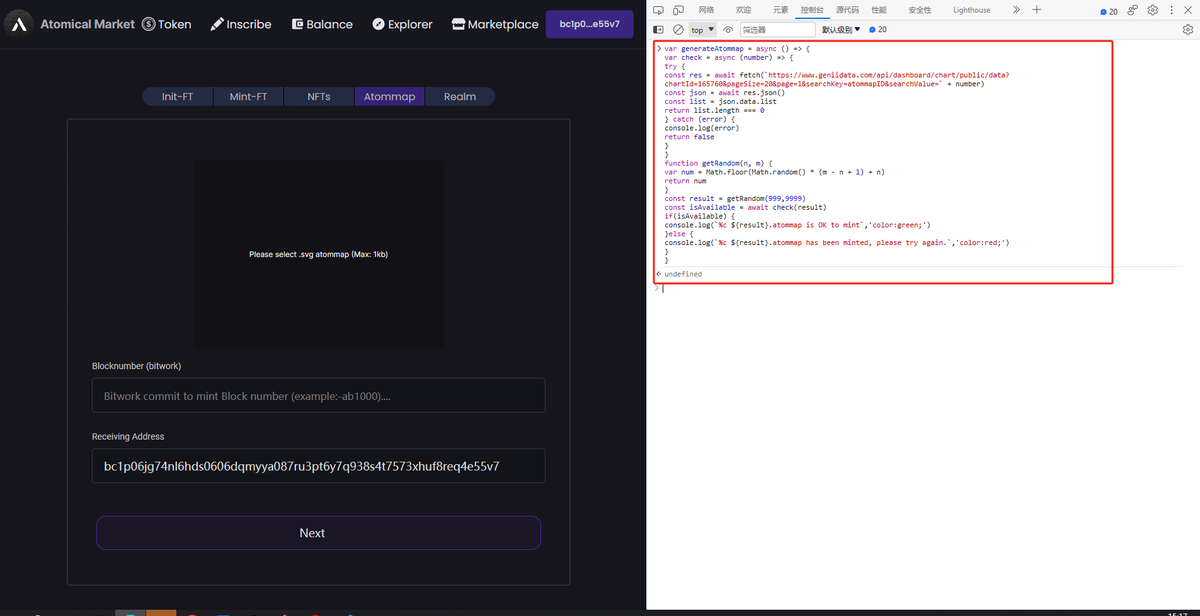The image size is (1200, 616).
Task: Open the 20 issues badge in DevTools header
Action: pos(1109,11)
